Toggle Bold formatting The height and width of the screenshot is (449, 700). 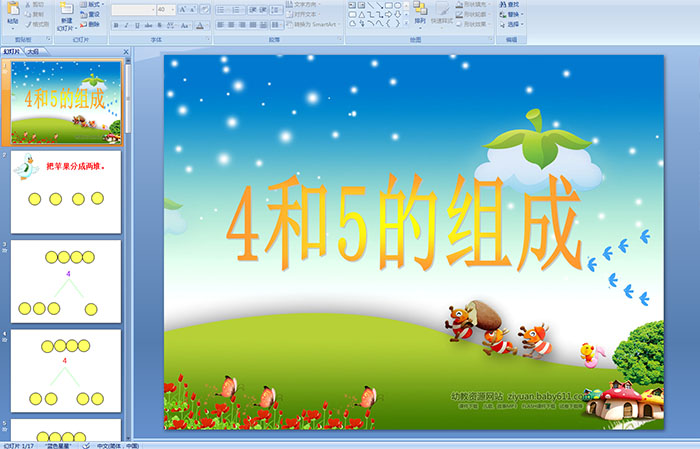116,25
